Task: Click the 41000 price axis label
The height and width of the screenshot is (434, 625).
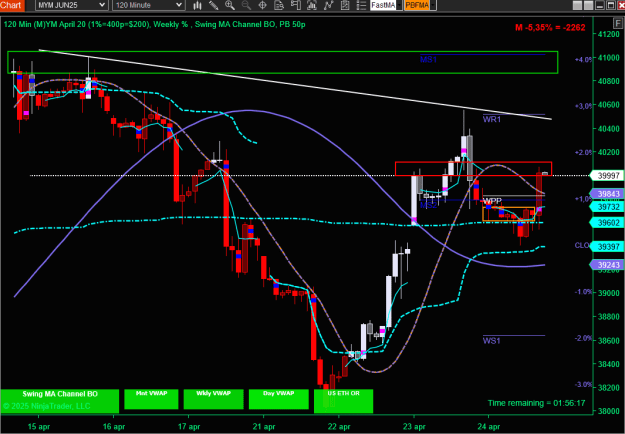Action: (609, 58)
